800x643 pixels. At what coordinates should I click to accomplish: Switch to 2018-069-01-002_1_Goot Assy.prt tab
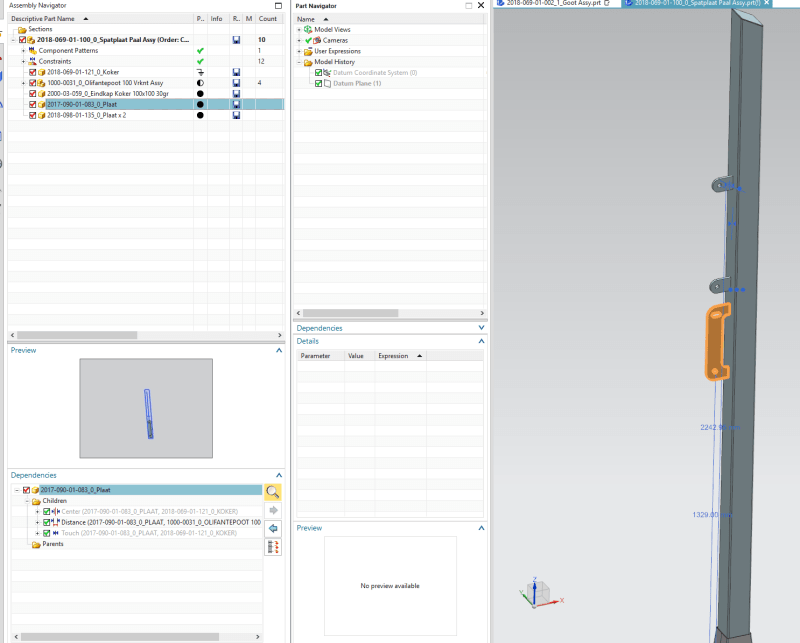point(554,3)
